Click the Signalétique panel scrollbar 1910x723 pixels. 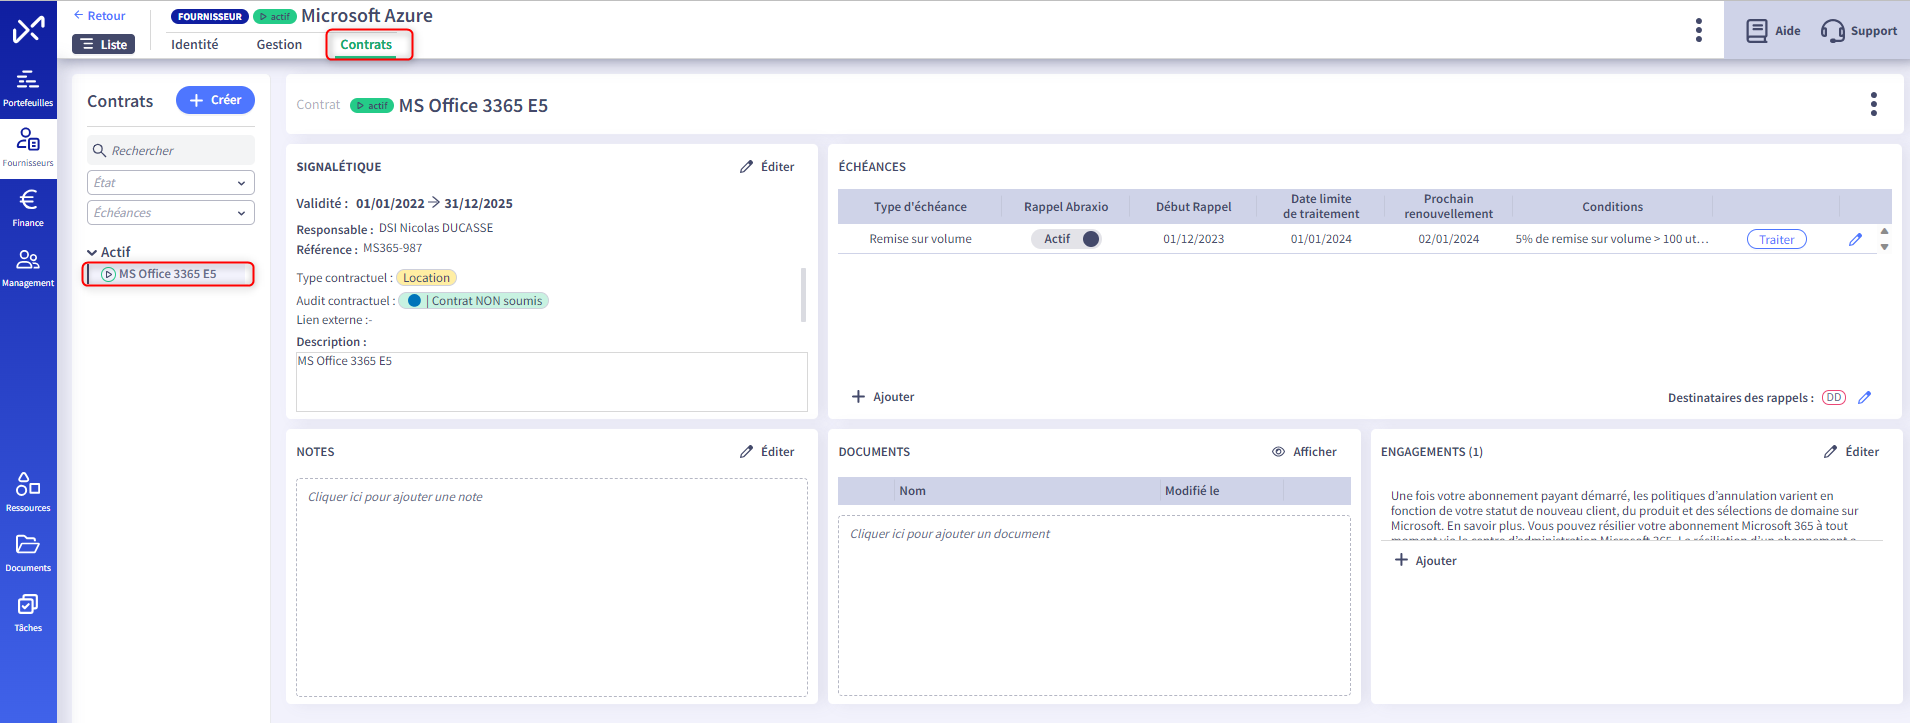tap(803, 294)
